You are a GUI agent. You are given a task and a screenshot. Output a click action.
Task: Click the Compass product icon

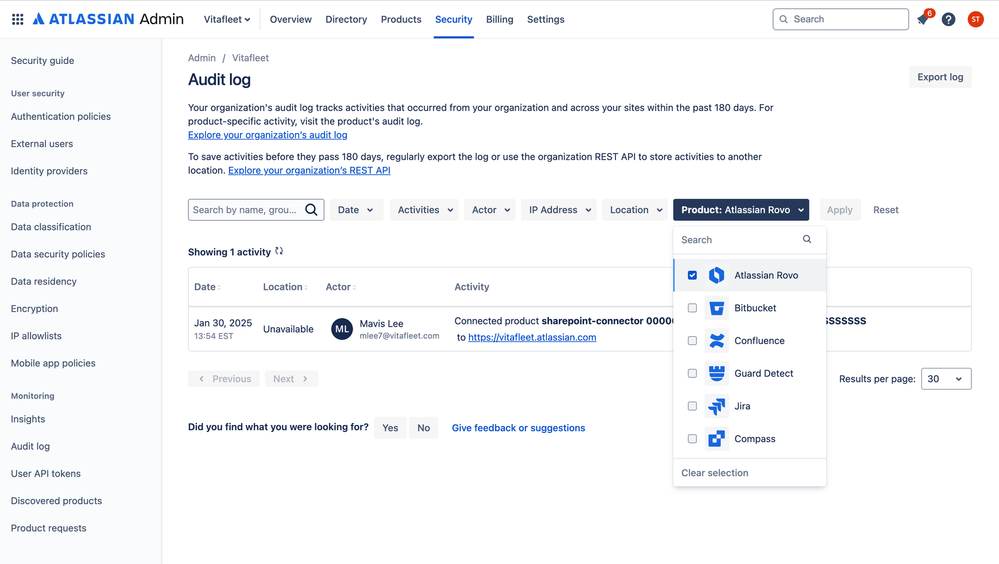[717, 438]
